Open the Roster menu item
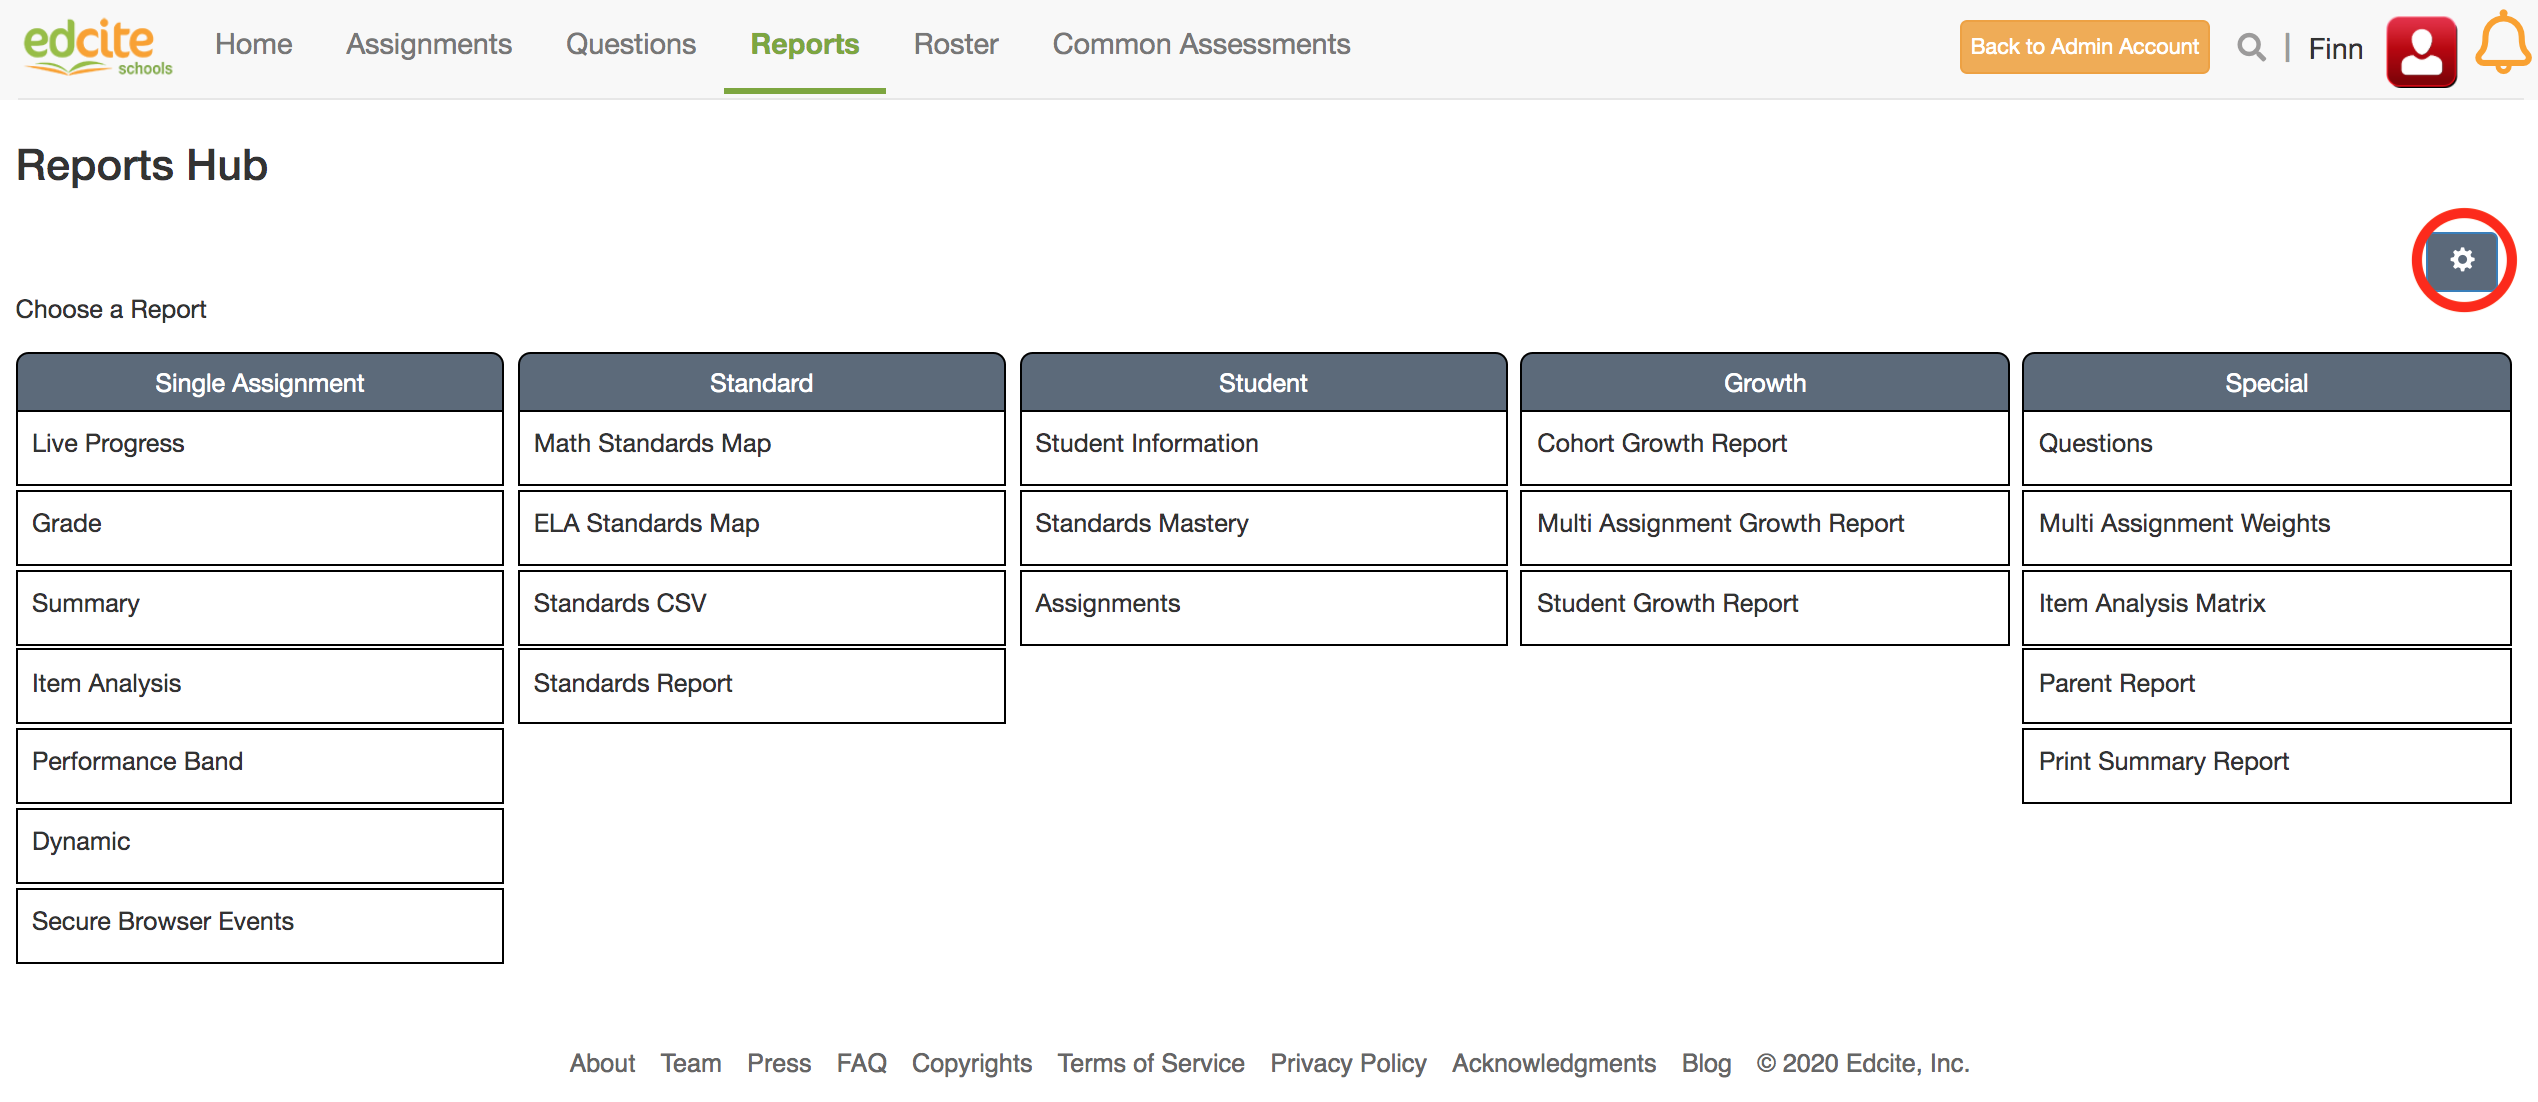The width and height of the screenshot is (2538, 1102). tap(955, 45)
